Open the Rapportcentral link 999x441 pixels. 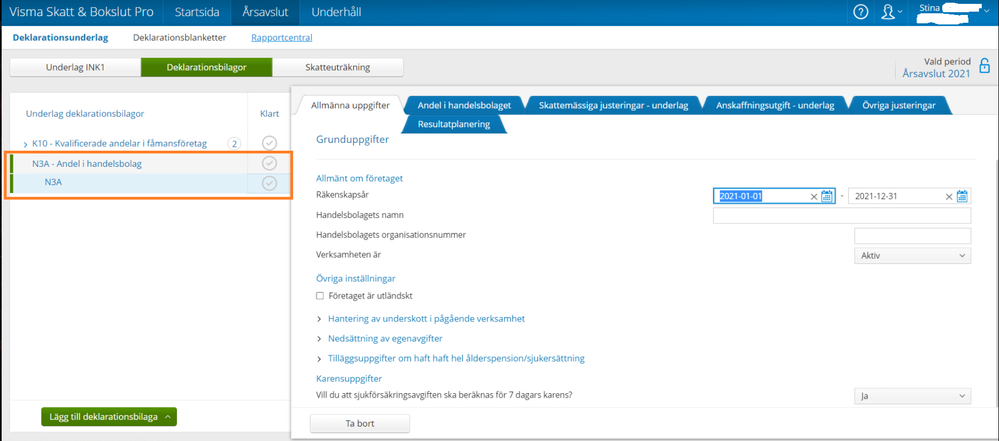(x=281, y=38)
